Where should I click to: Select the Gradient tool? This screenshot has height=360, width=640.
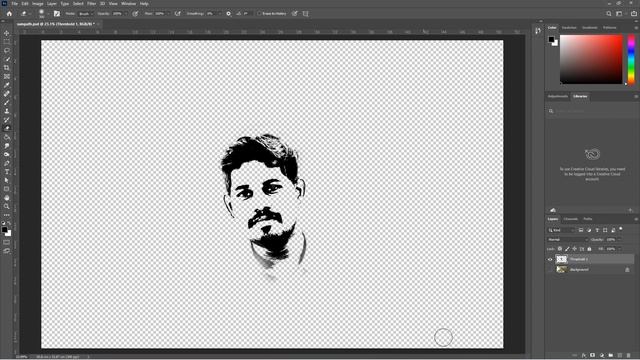(7, 137)
